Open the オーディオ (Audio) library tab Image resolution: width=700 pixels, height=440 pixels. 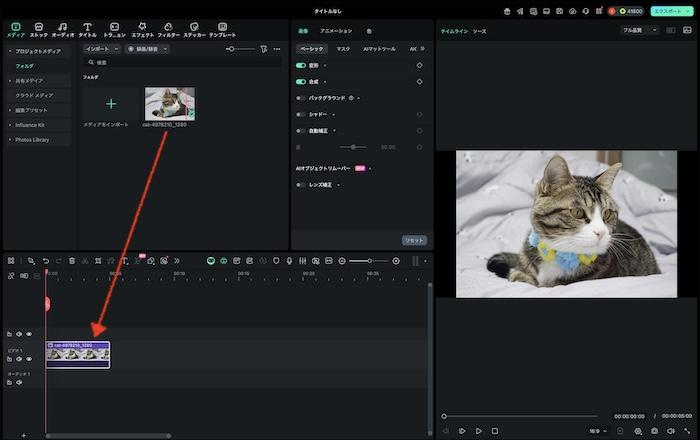coord(63,29)
